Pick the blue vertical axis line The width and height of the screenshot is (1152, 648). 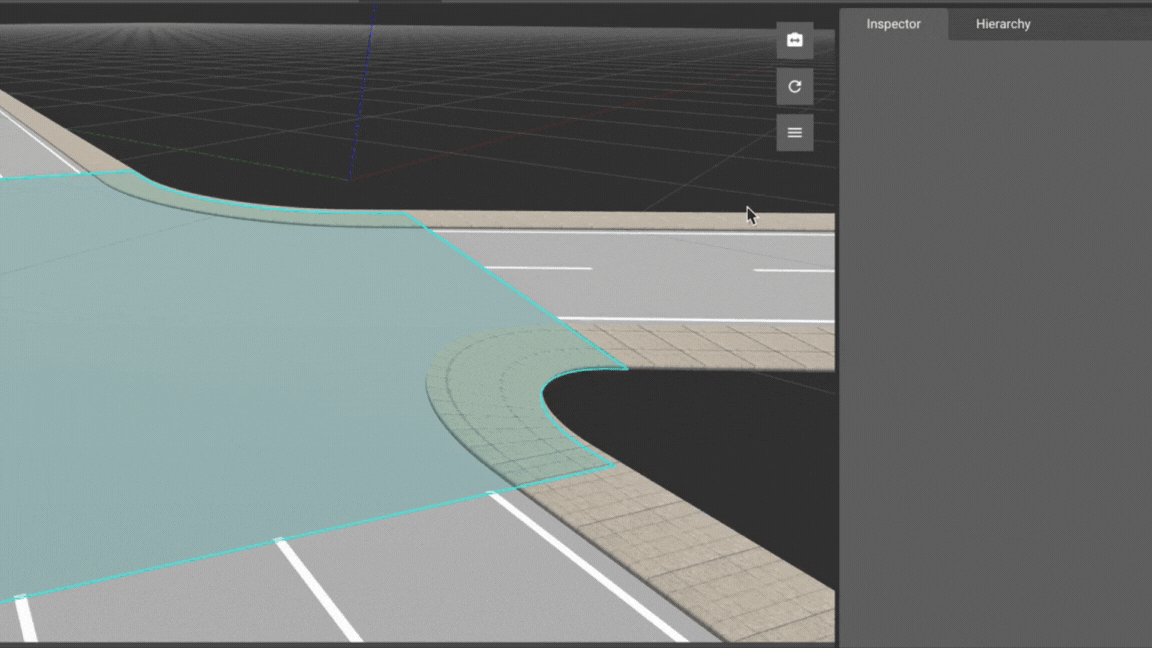[x=362, y=90]
